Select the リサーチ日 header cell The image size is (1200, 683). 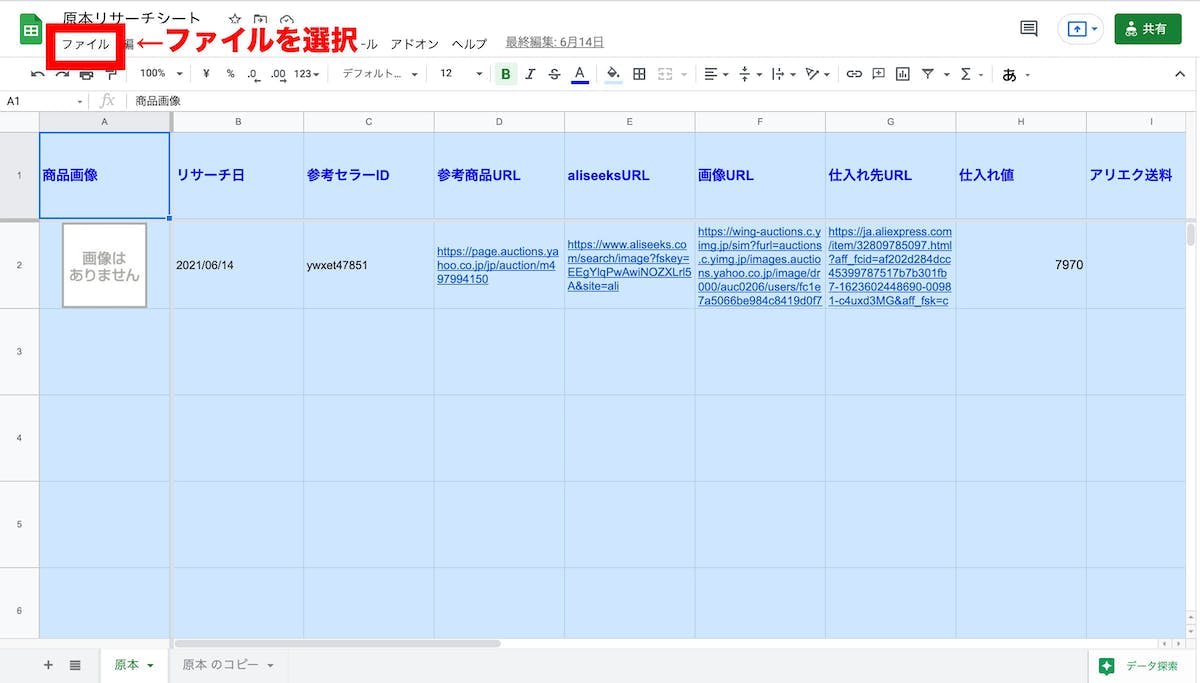(x=238, y=175)
